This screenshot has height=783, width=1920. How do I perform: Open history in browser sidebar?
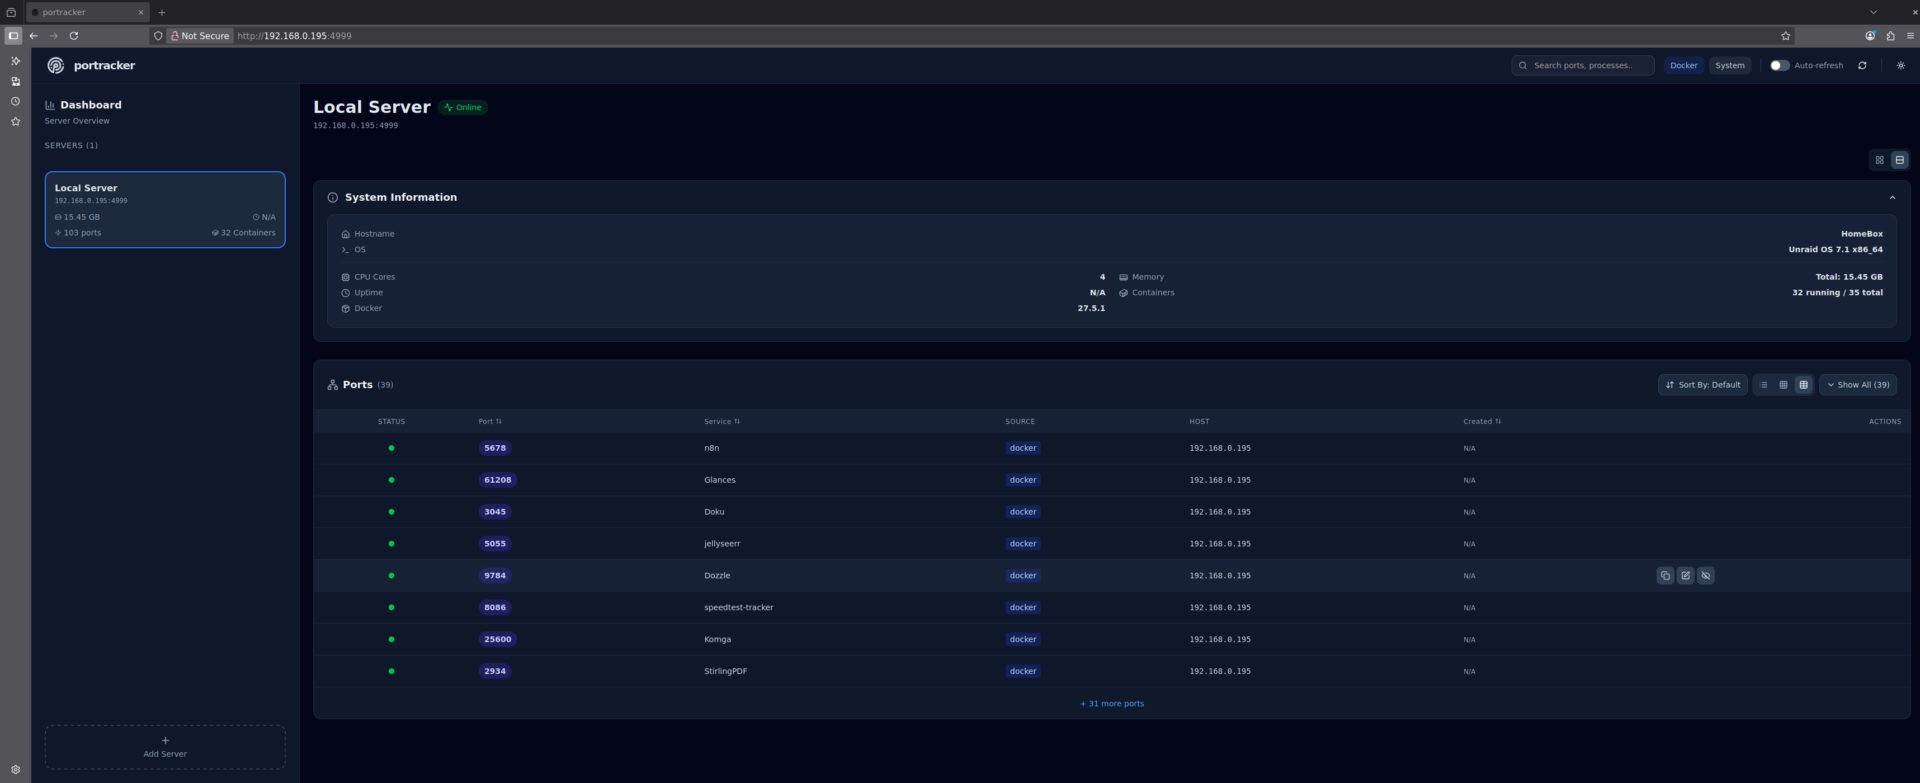[x=15, y=101]
